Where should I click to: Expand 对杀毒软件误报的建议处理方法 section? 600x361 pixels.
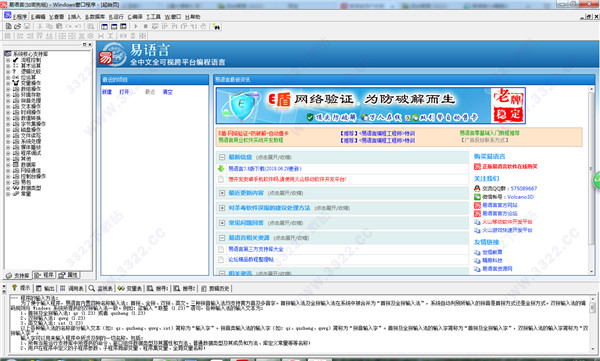(x=222, y=208)
